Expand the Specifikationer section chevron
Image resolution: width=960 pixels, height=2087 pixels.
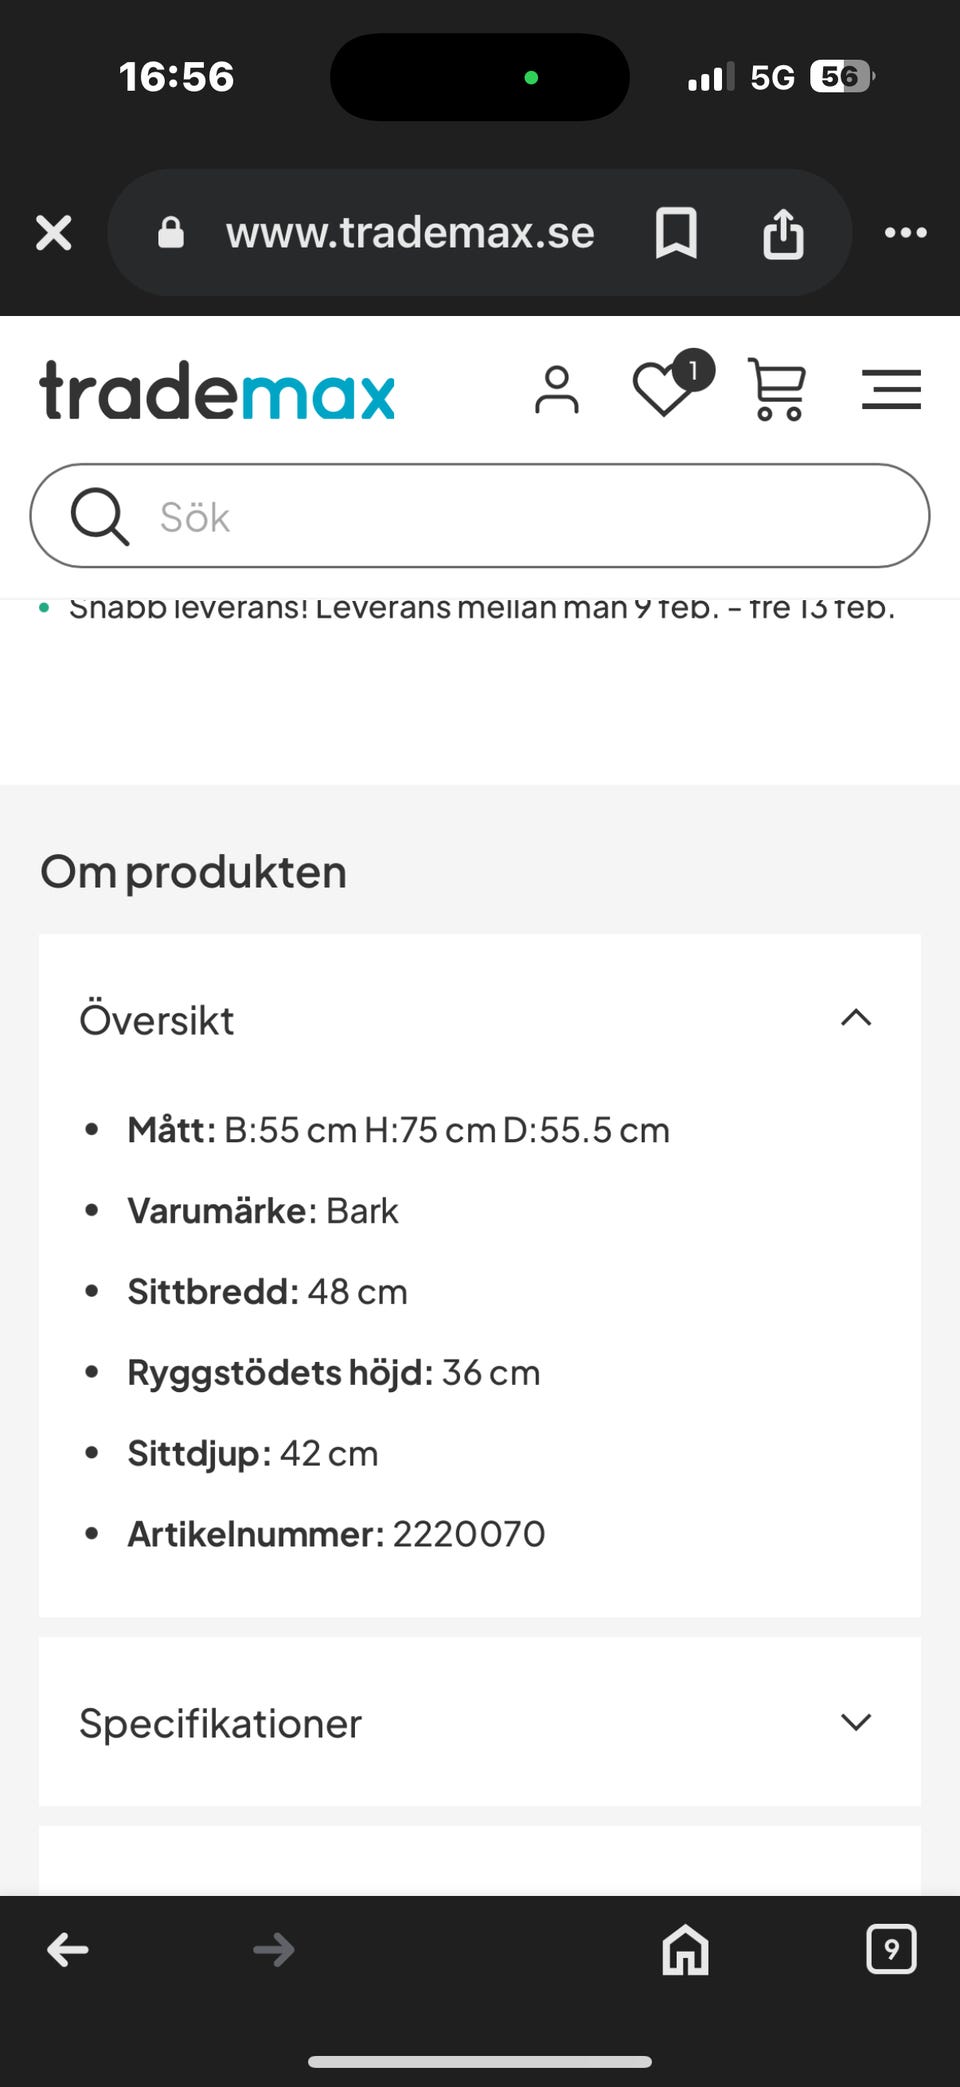tap(856, 1722)
